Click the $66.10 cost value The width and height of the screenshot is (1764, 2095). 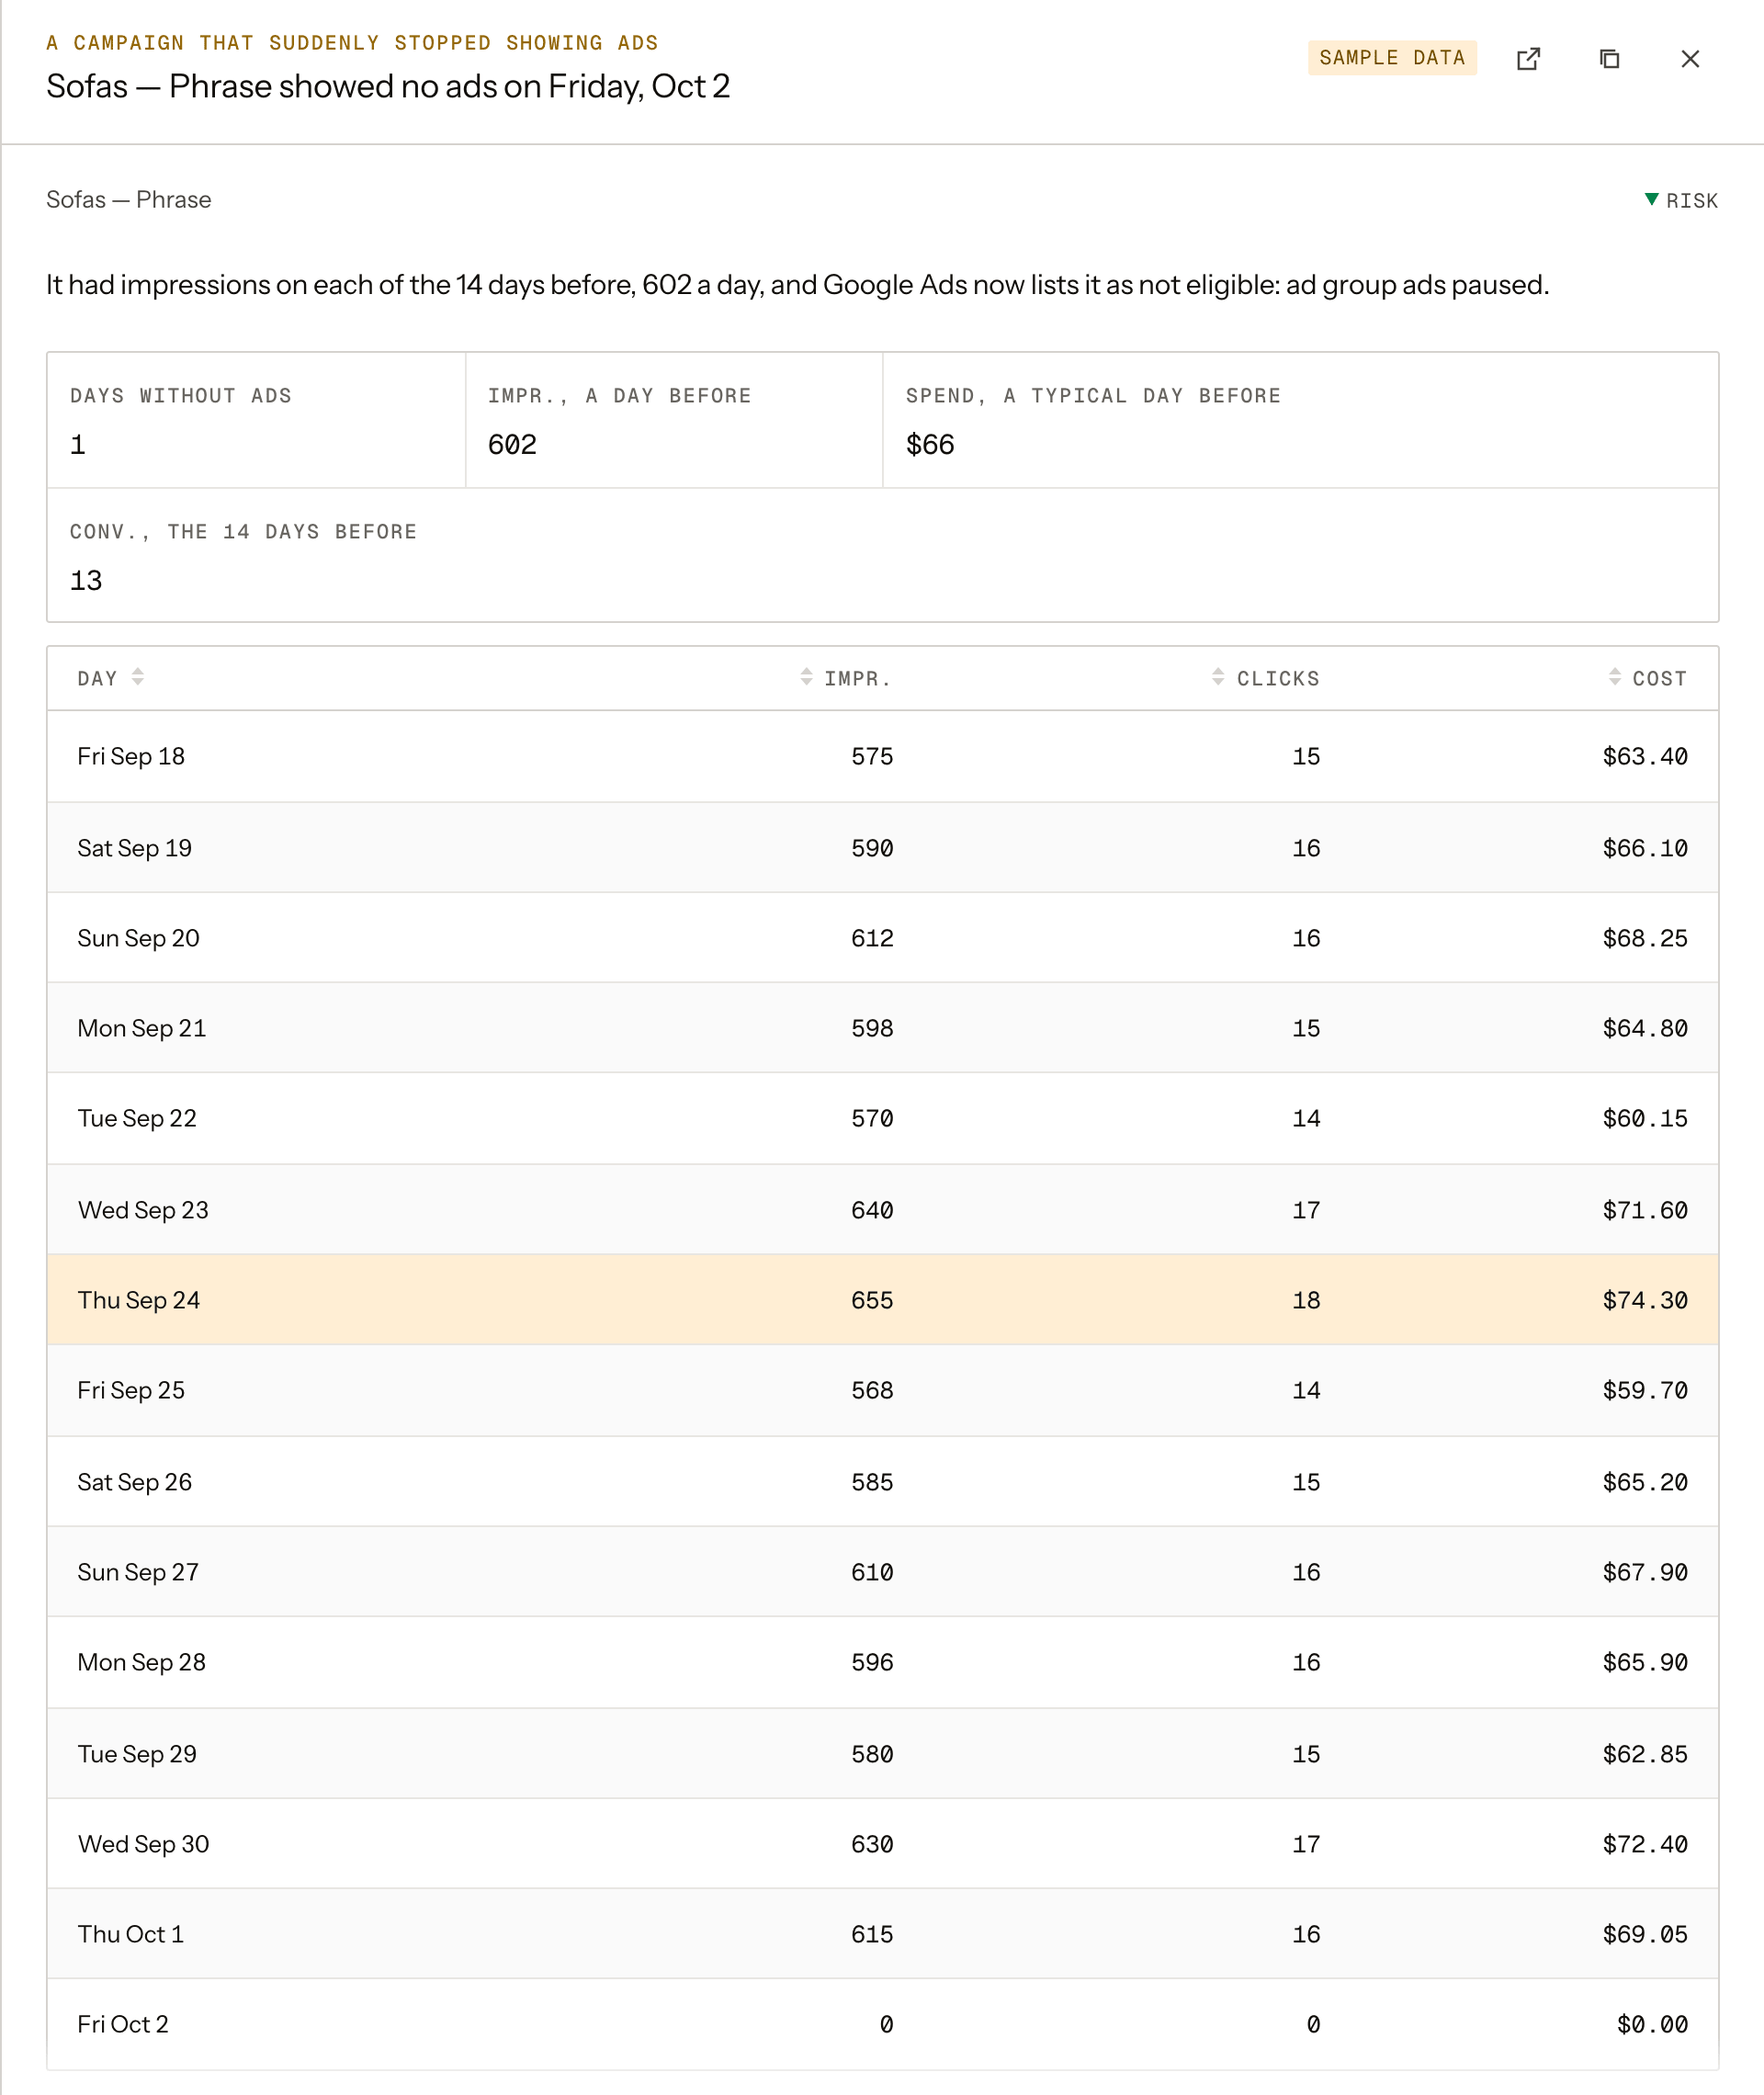coord(1645,848)
